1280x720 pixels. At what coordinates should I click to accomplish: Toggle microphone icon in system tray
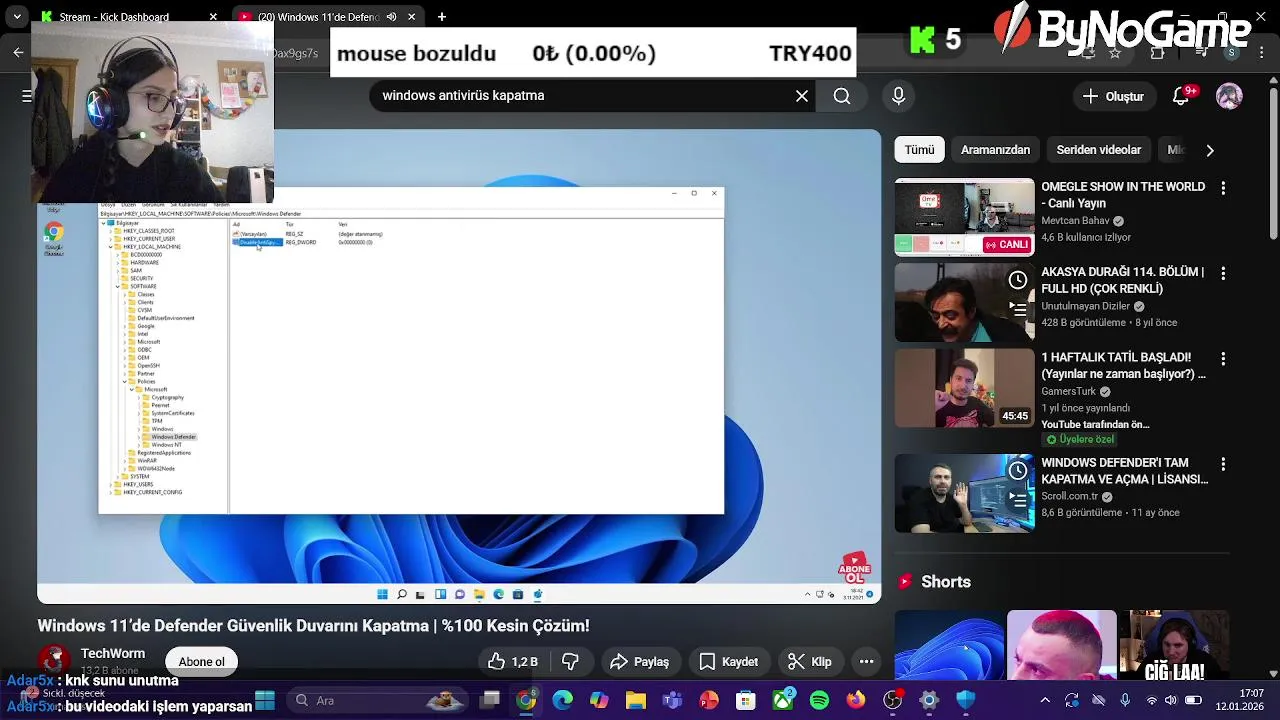pos(1126,700)
